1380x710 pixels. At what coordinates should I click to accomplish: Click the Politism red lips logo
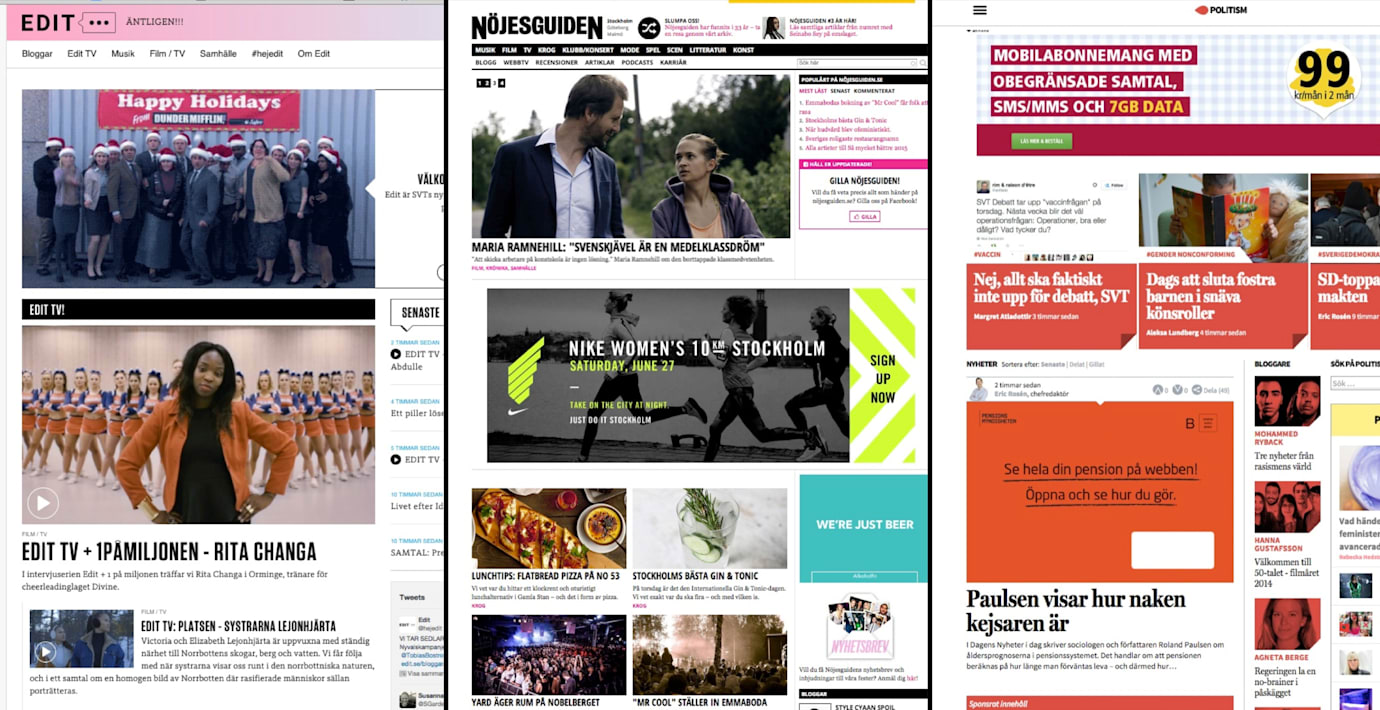pyautogui.click(x=1202, y=10)
